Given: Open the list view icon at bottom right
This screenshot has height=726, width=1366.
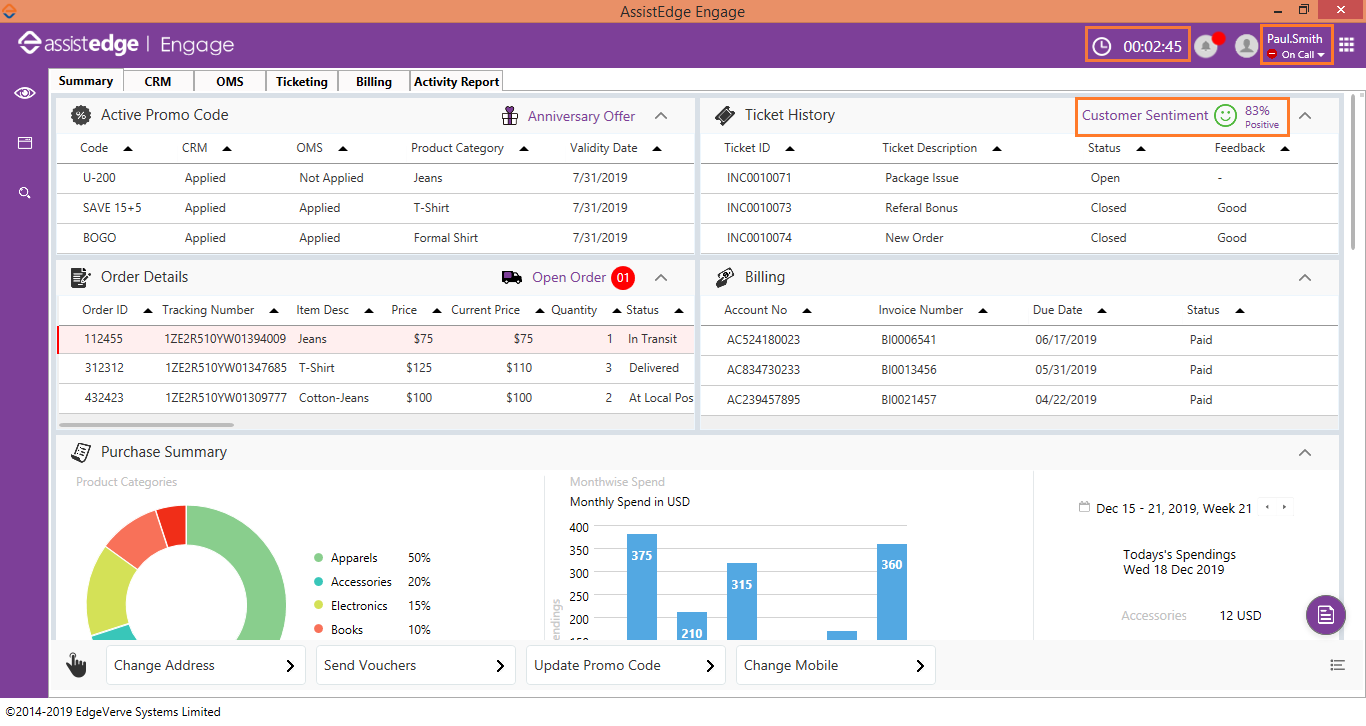Looking at the screenshot, I should point(1337,665).
